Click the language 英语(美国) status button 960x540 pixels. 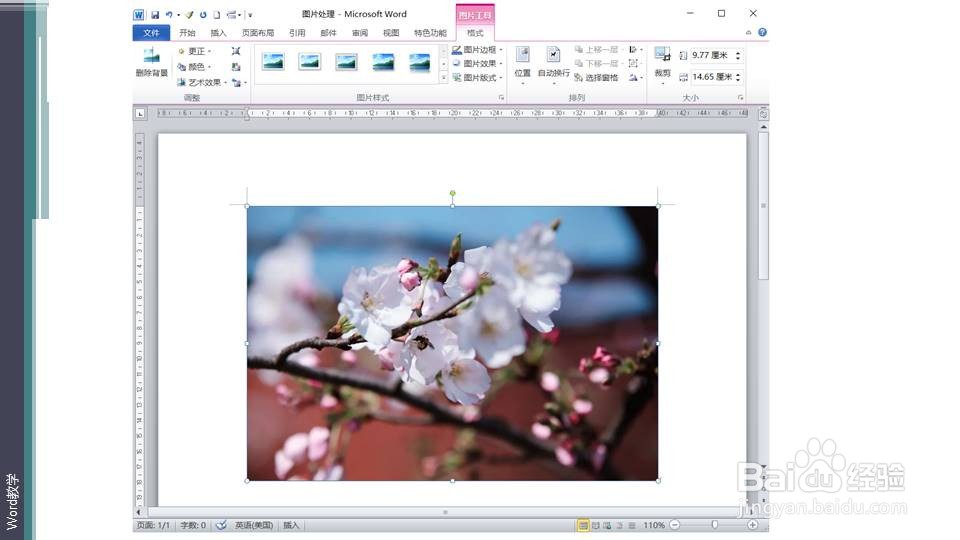pos(253,525)
